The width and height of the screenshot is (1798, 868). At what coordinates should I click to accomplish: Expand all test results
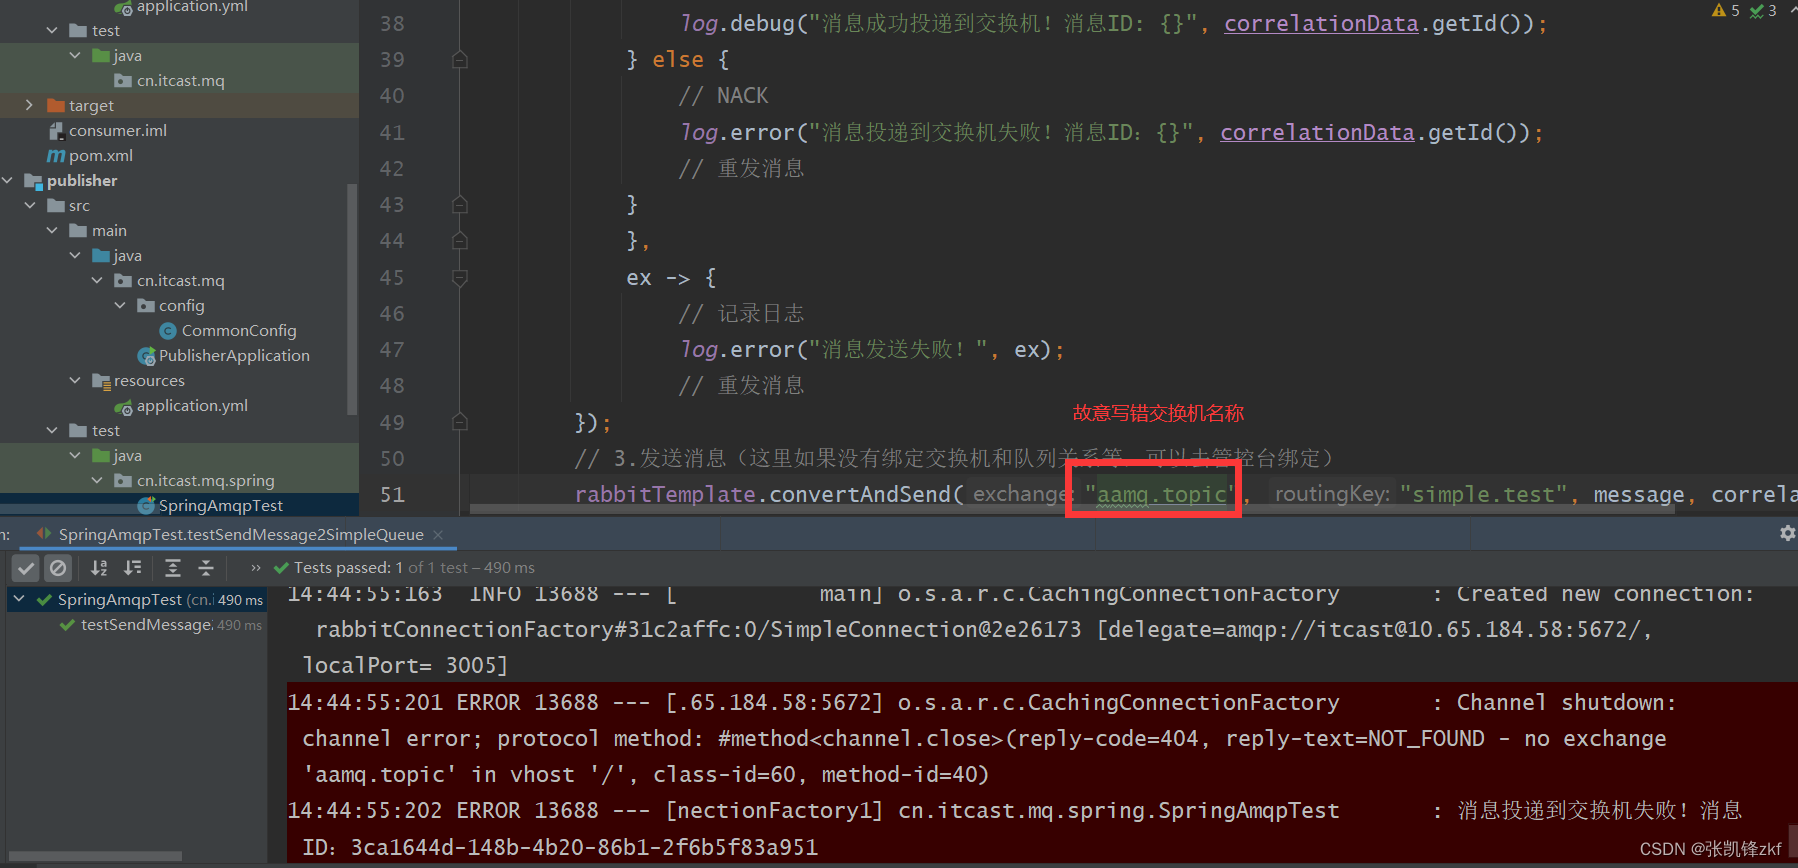tap(173, 568)
